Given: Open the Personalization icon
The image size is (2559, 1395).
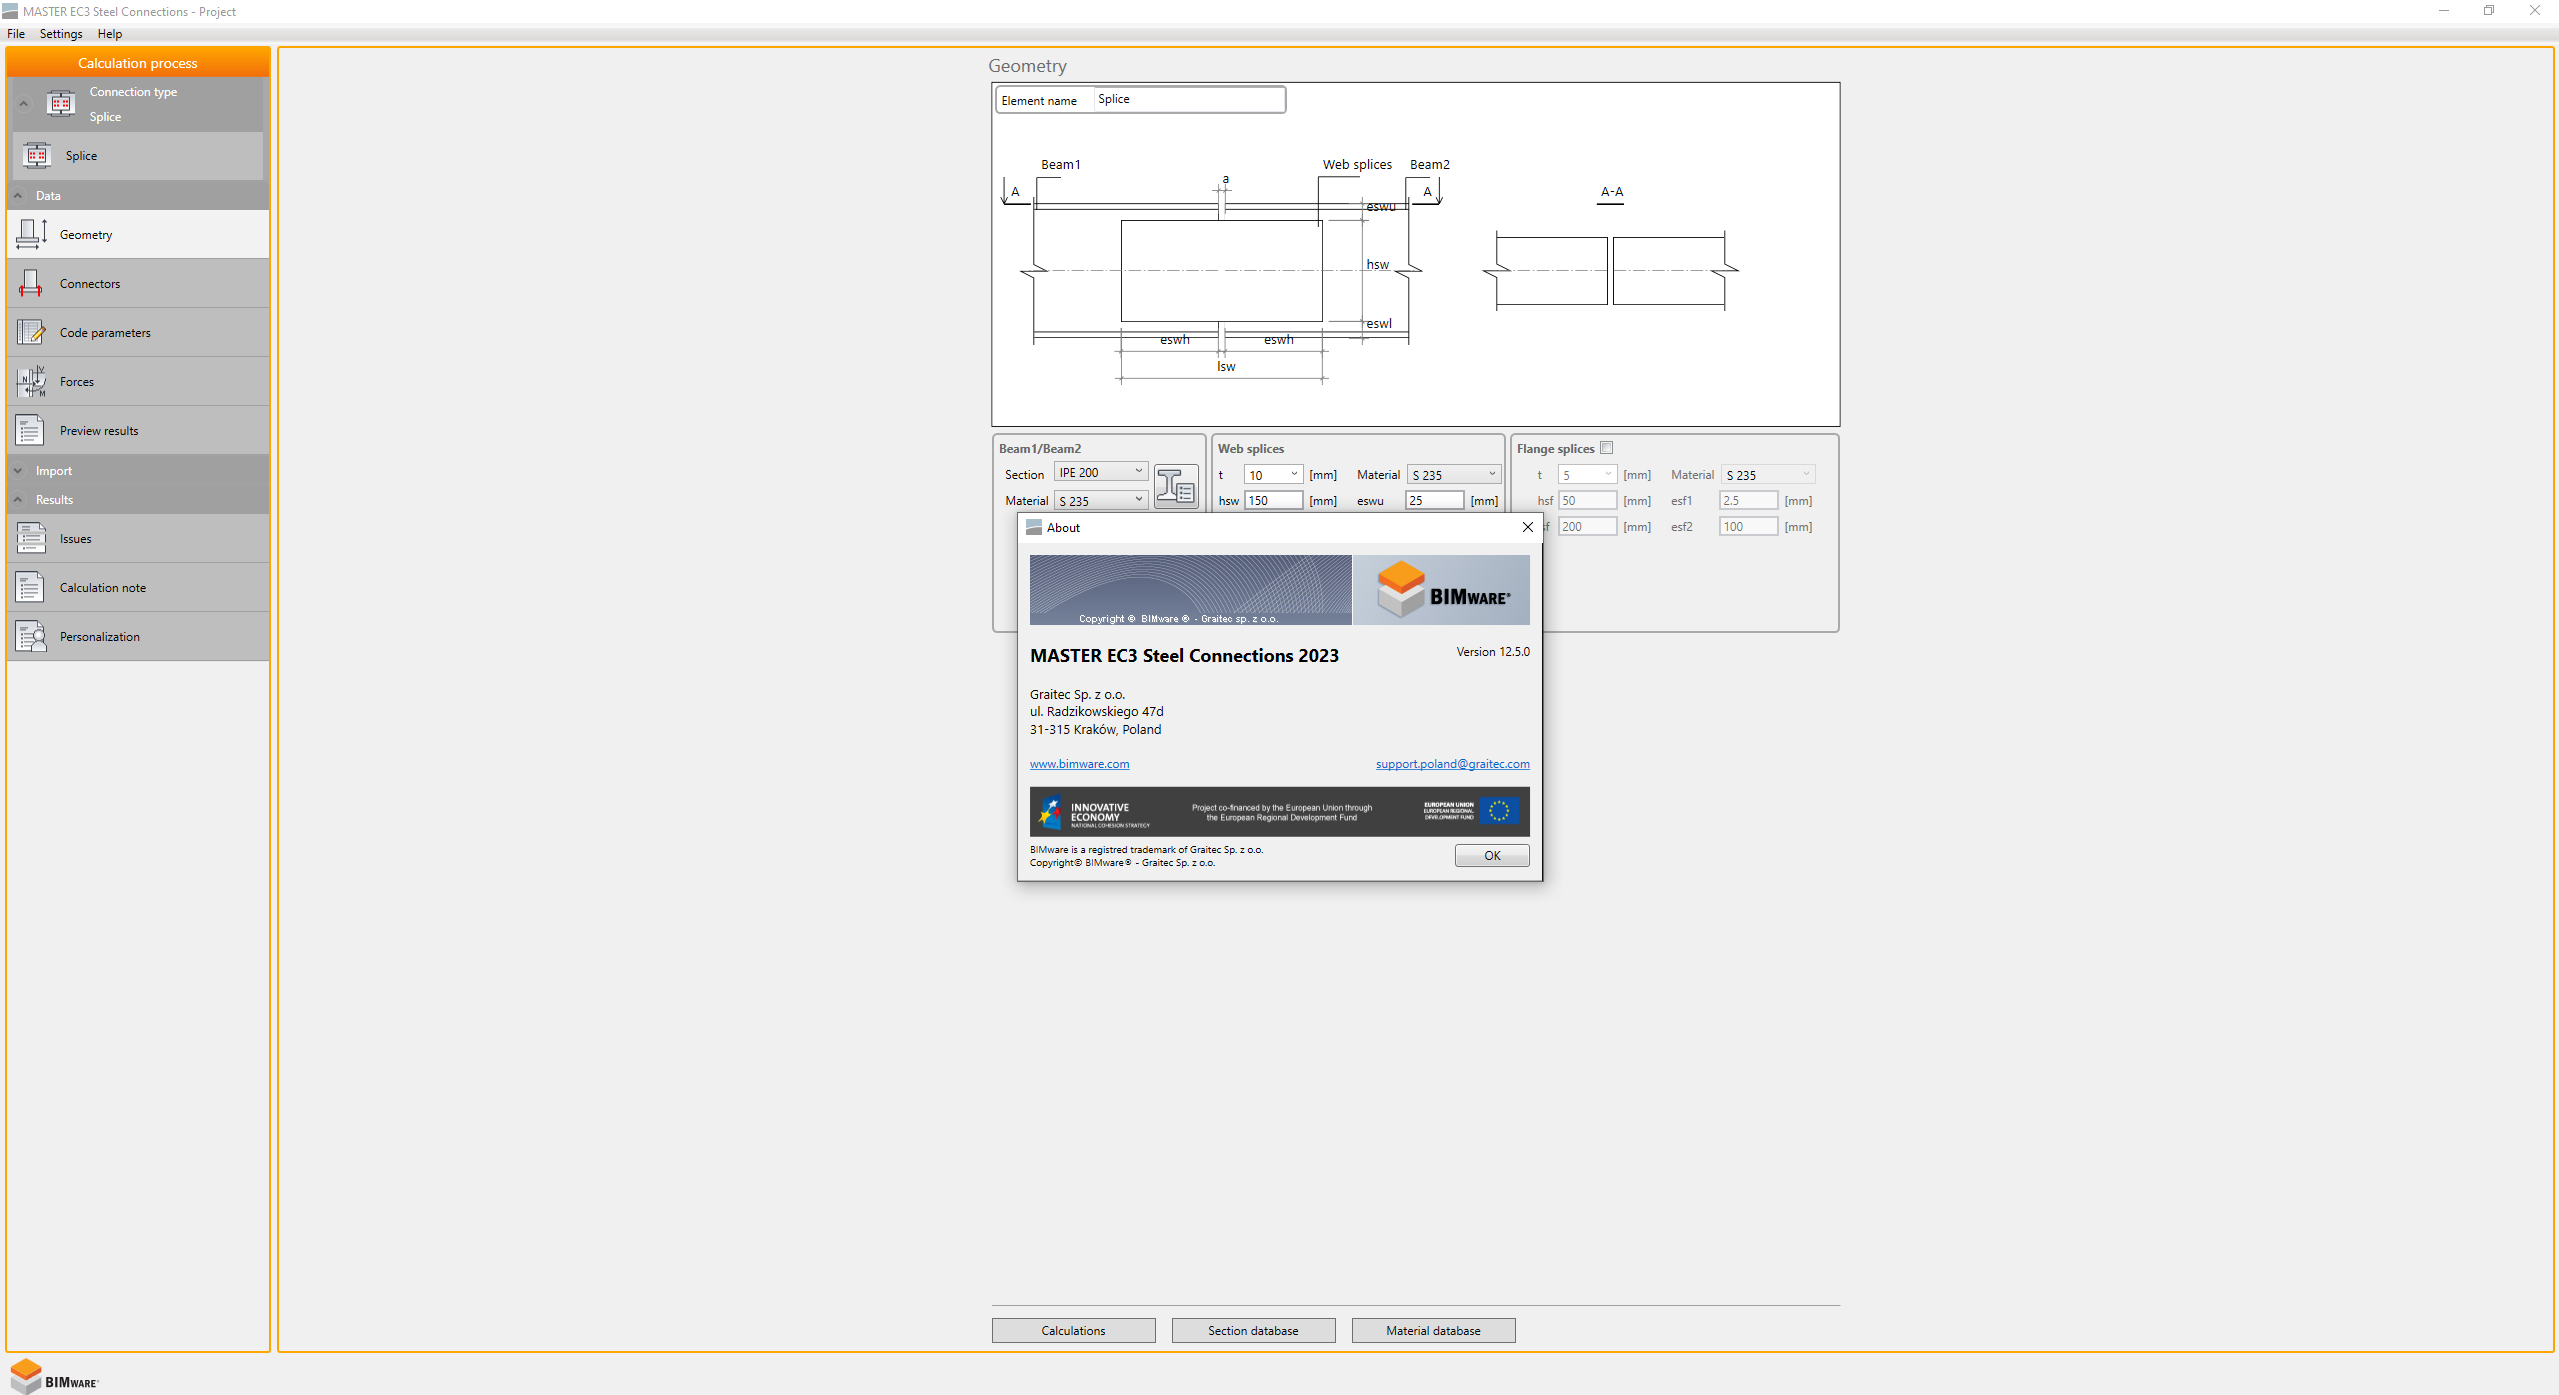Looking at the screenshot, I should pos(31,636).
